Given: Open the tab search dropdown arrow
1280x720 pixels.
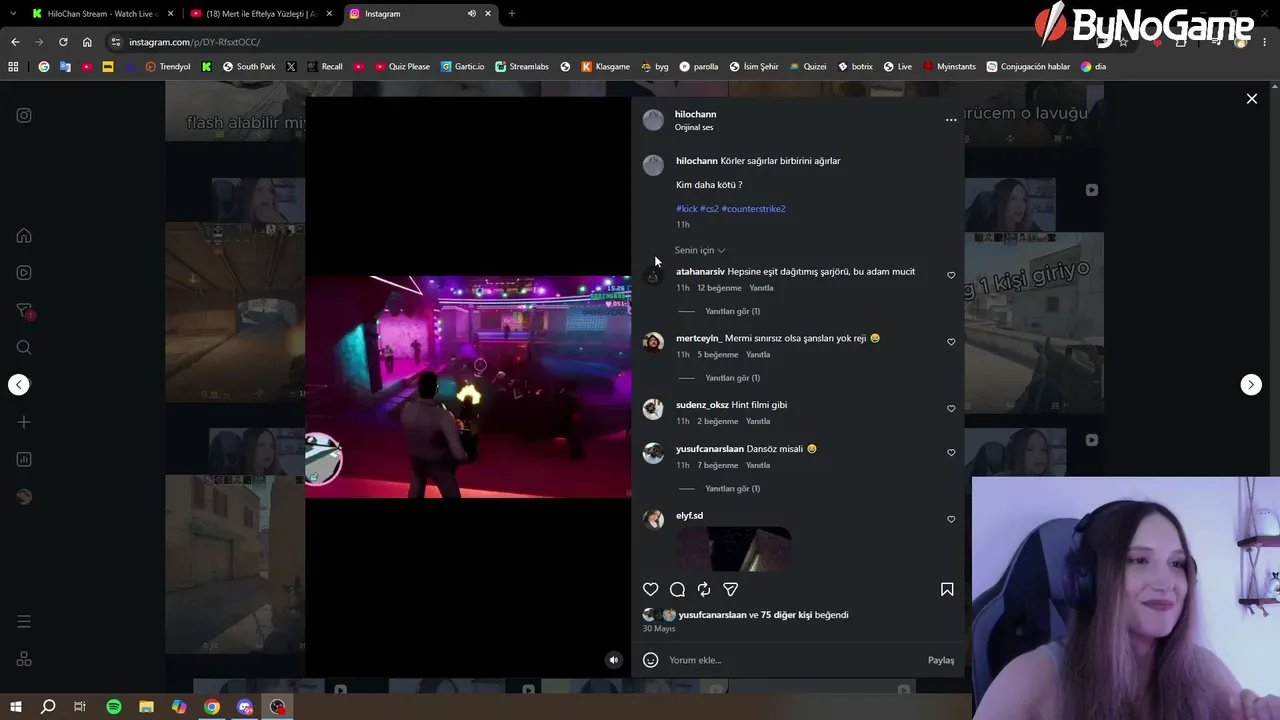Looking at the screenshot, I should (x=13, y=14).
